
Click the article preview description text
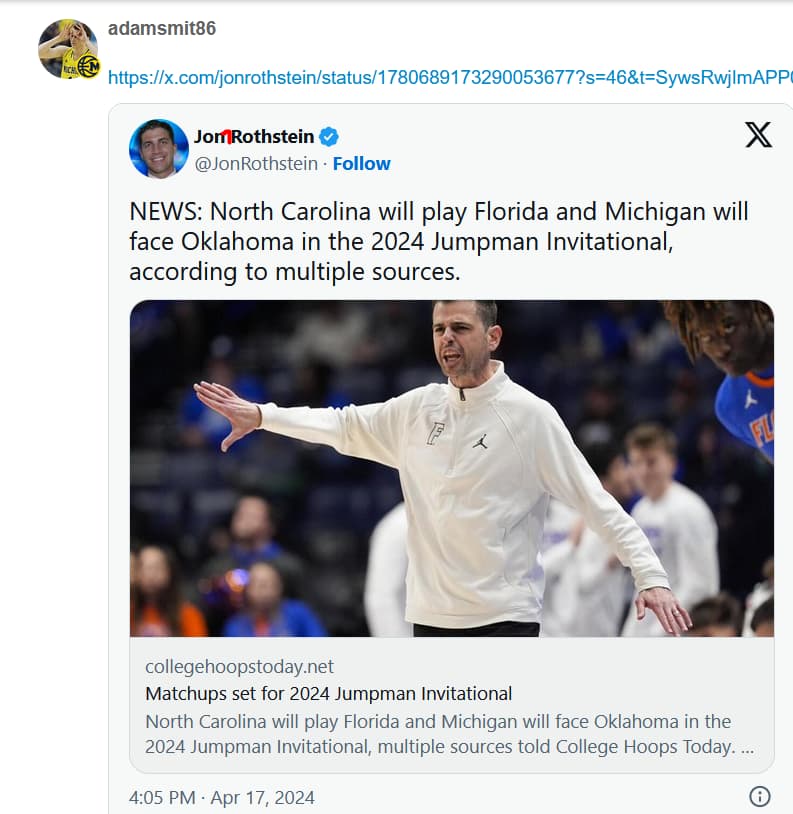coord(449,733)
